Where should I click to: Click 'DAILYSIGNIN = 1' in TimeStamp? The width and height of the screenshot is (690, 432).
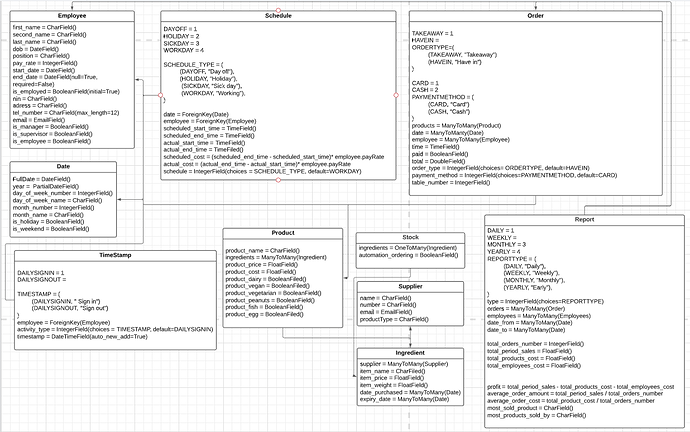(40, 273)
